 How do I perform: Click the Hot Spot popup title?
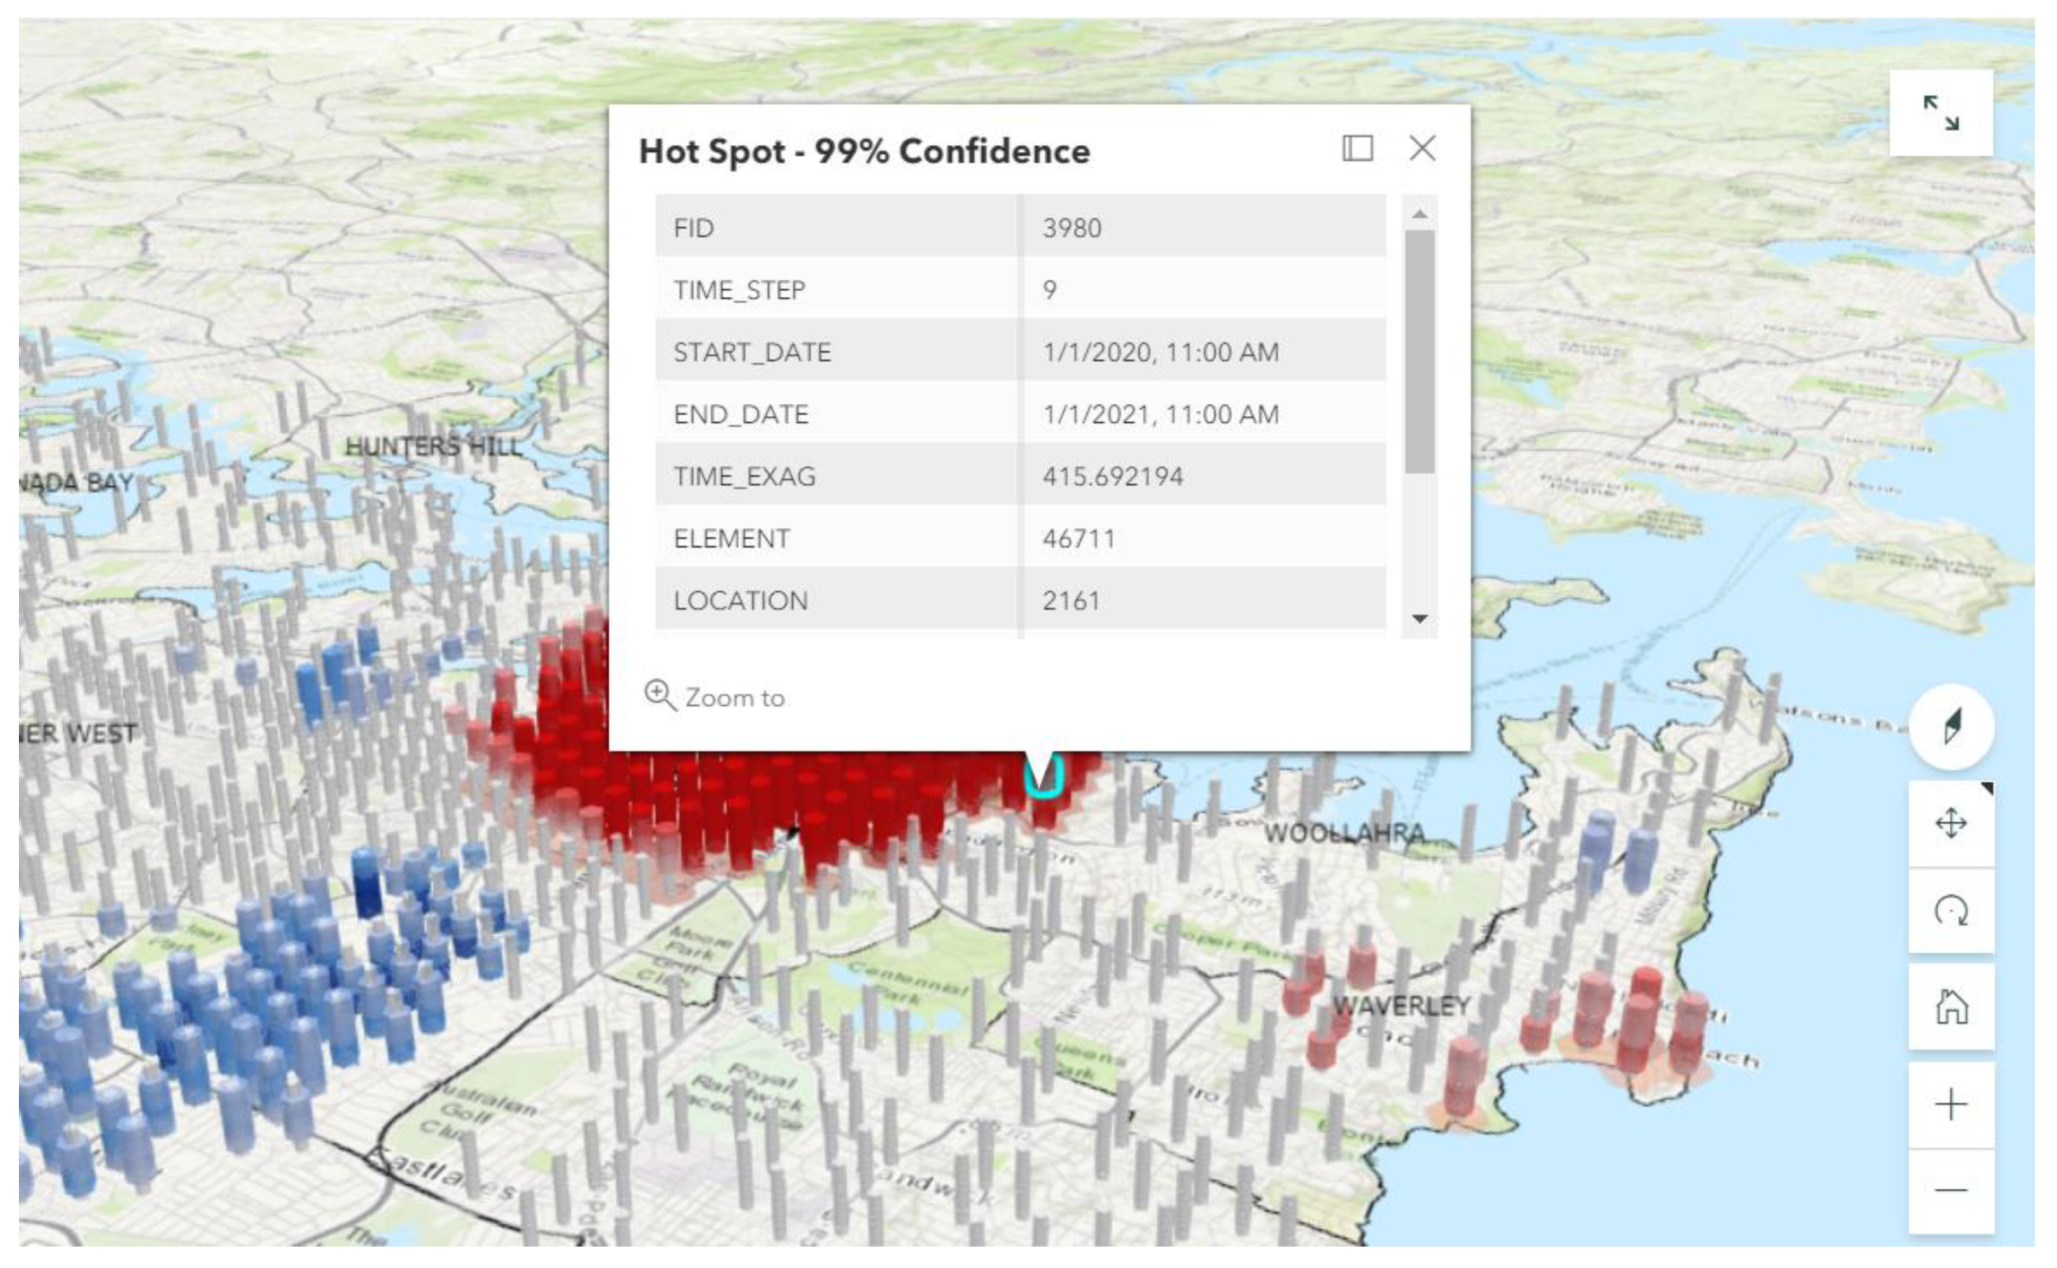click(x=864, y=151)
